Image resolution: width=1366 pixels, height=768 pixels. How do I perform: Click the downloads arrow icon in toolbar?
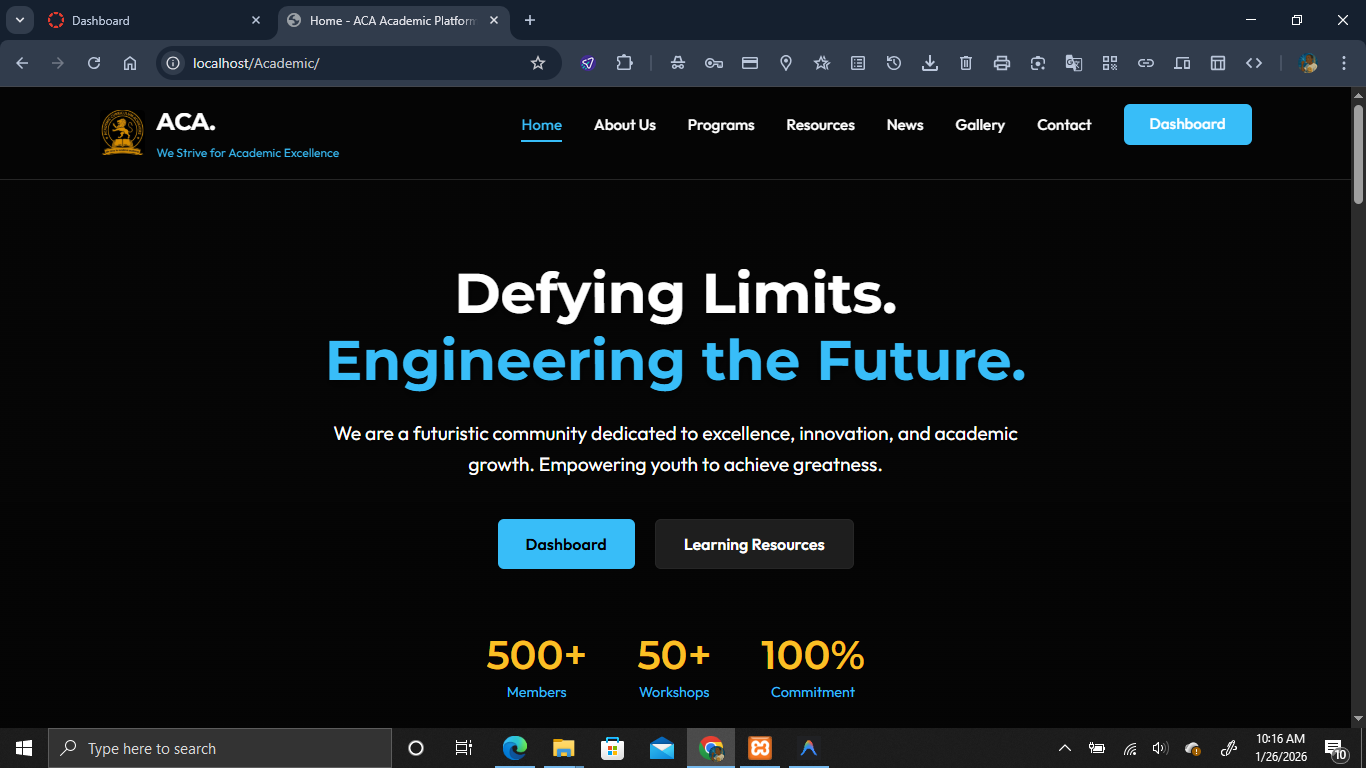point(930,63)
